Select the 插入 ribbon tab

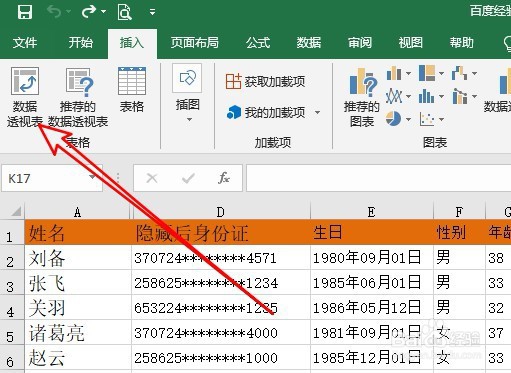(132, 43)
